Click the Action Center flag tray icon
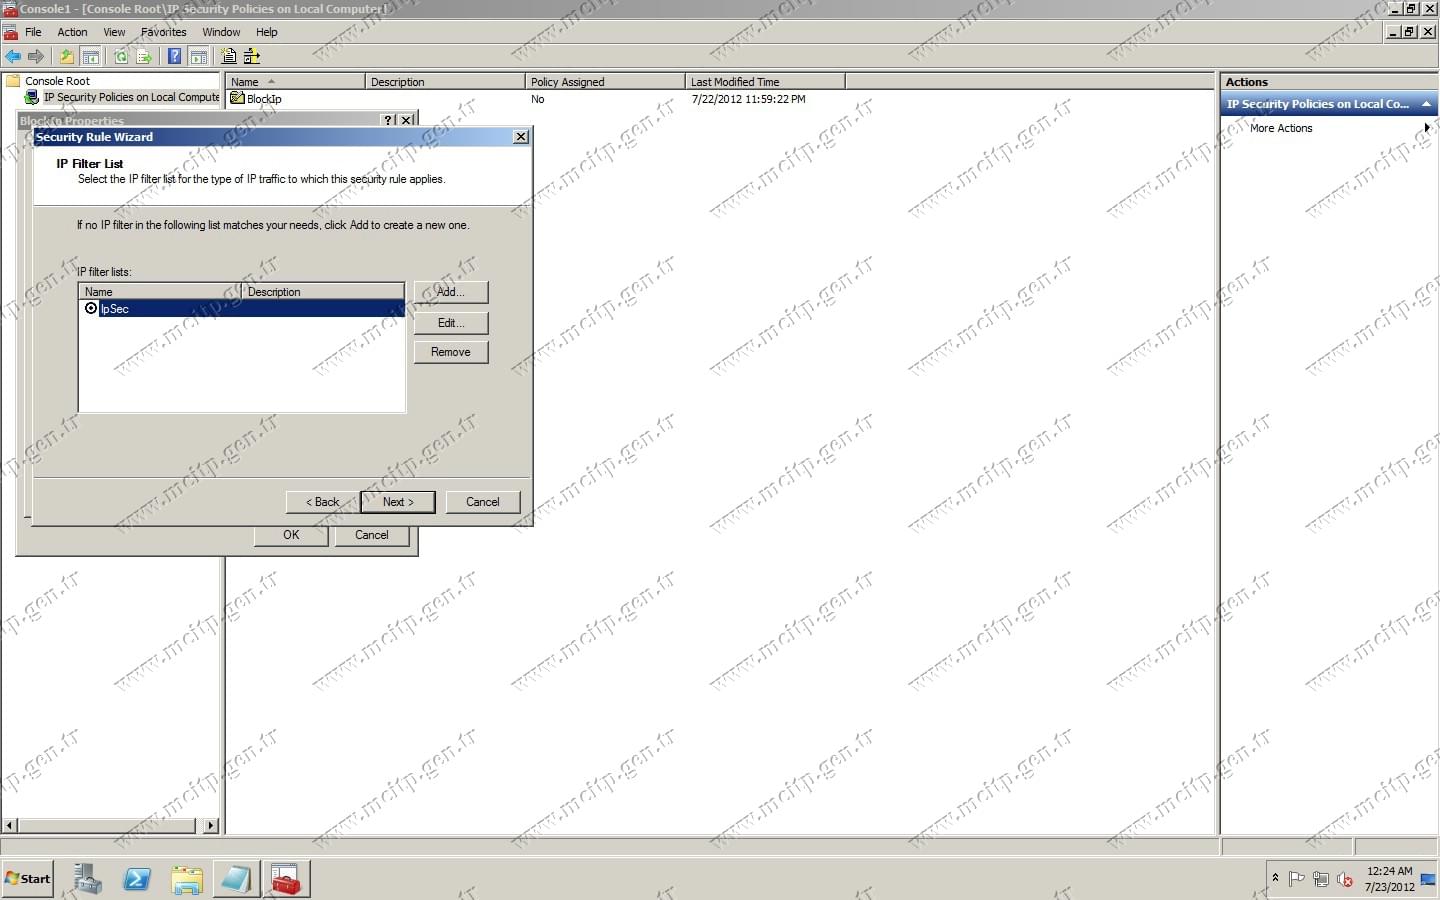 1297,879
